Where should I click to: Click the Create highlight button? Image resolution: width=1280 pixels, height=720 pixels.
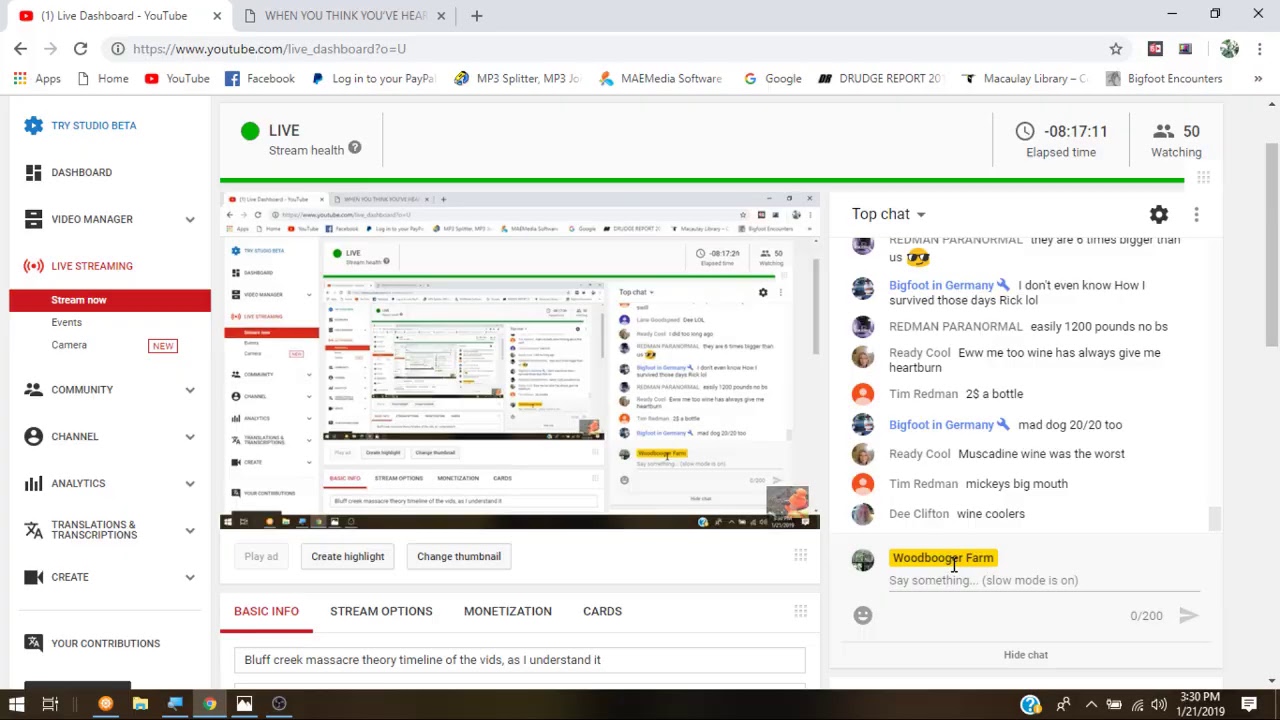(347, 556)
